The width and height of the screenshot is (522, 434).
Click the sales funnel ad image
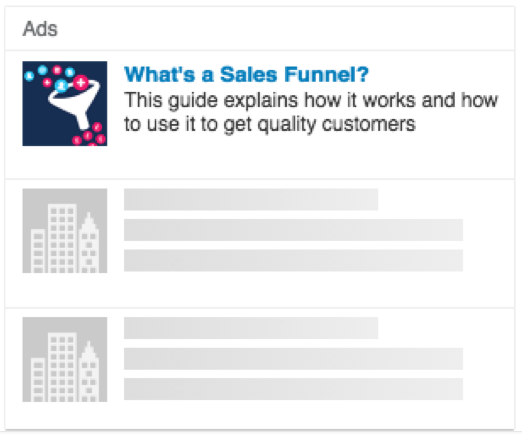point(65,103)
